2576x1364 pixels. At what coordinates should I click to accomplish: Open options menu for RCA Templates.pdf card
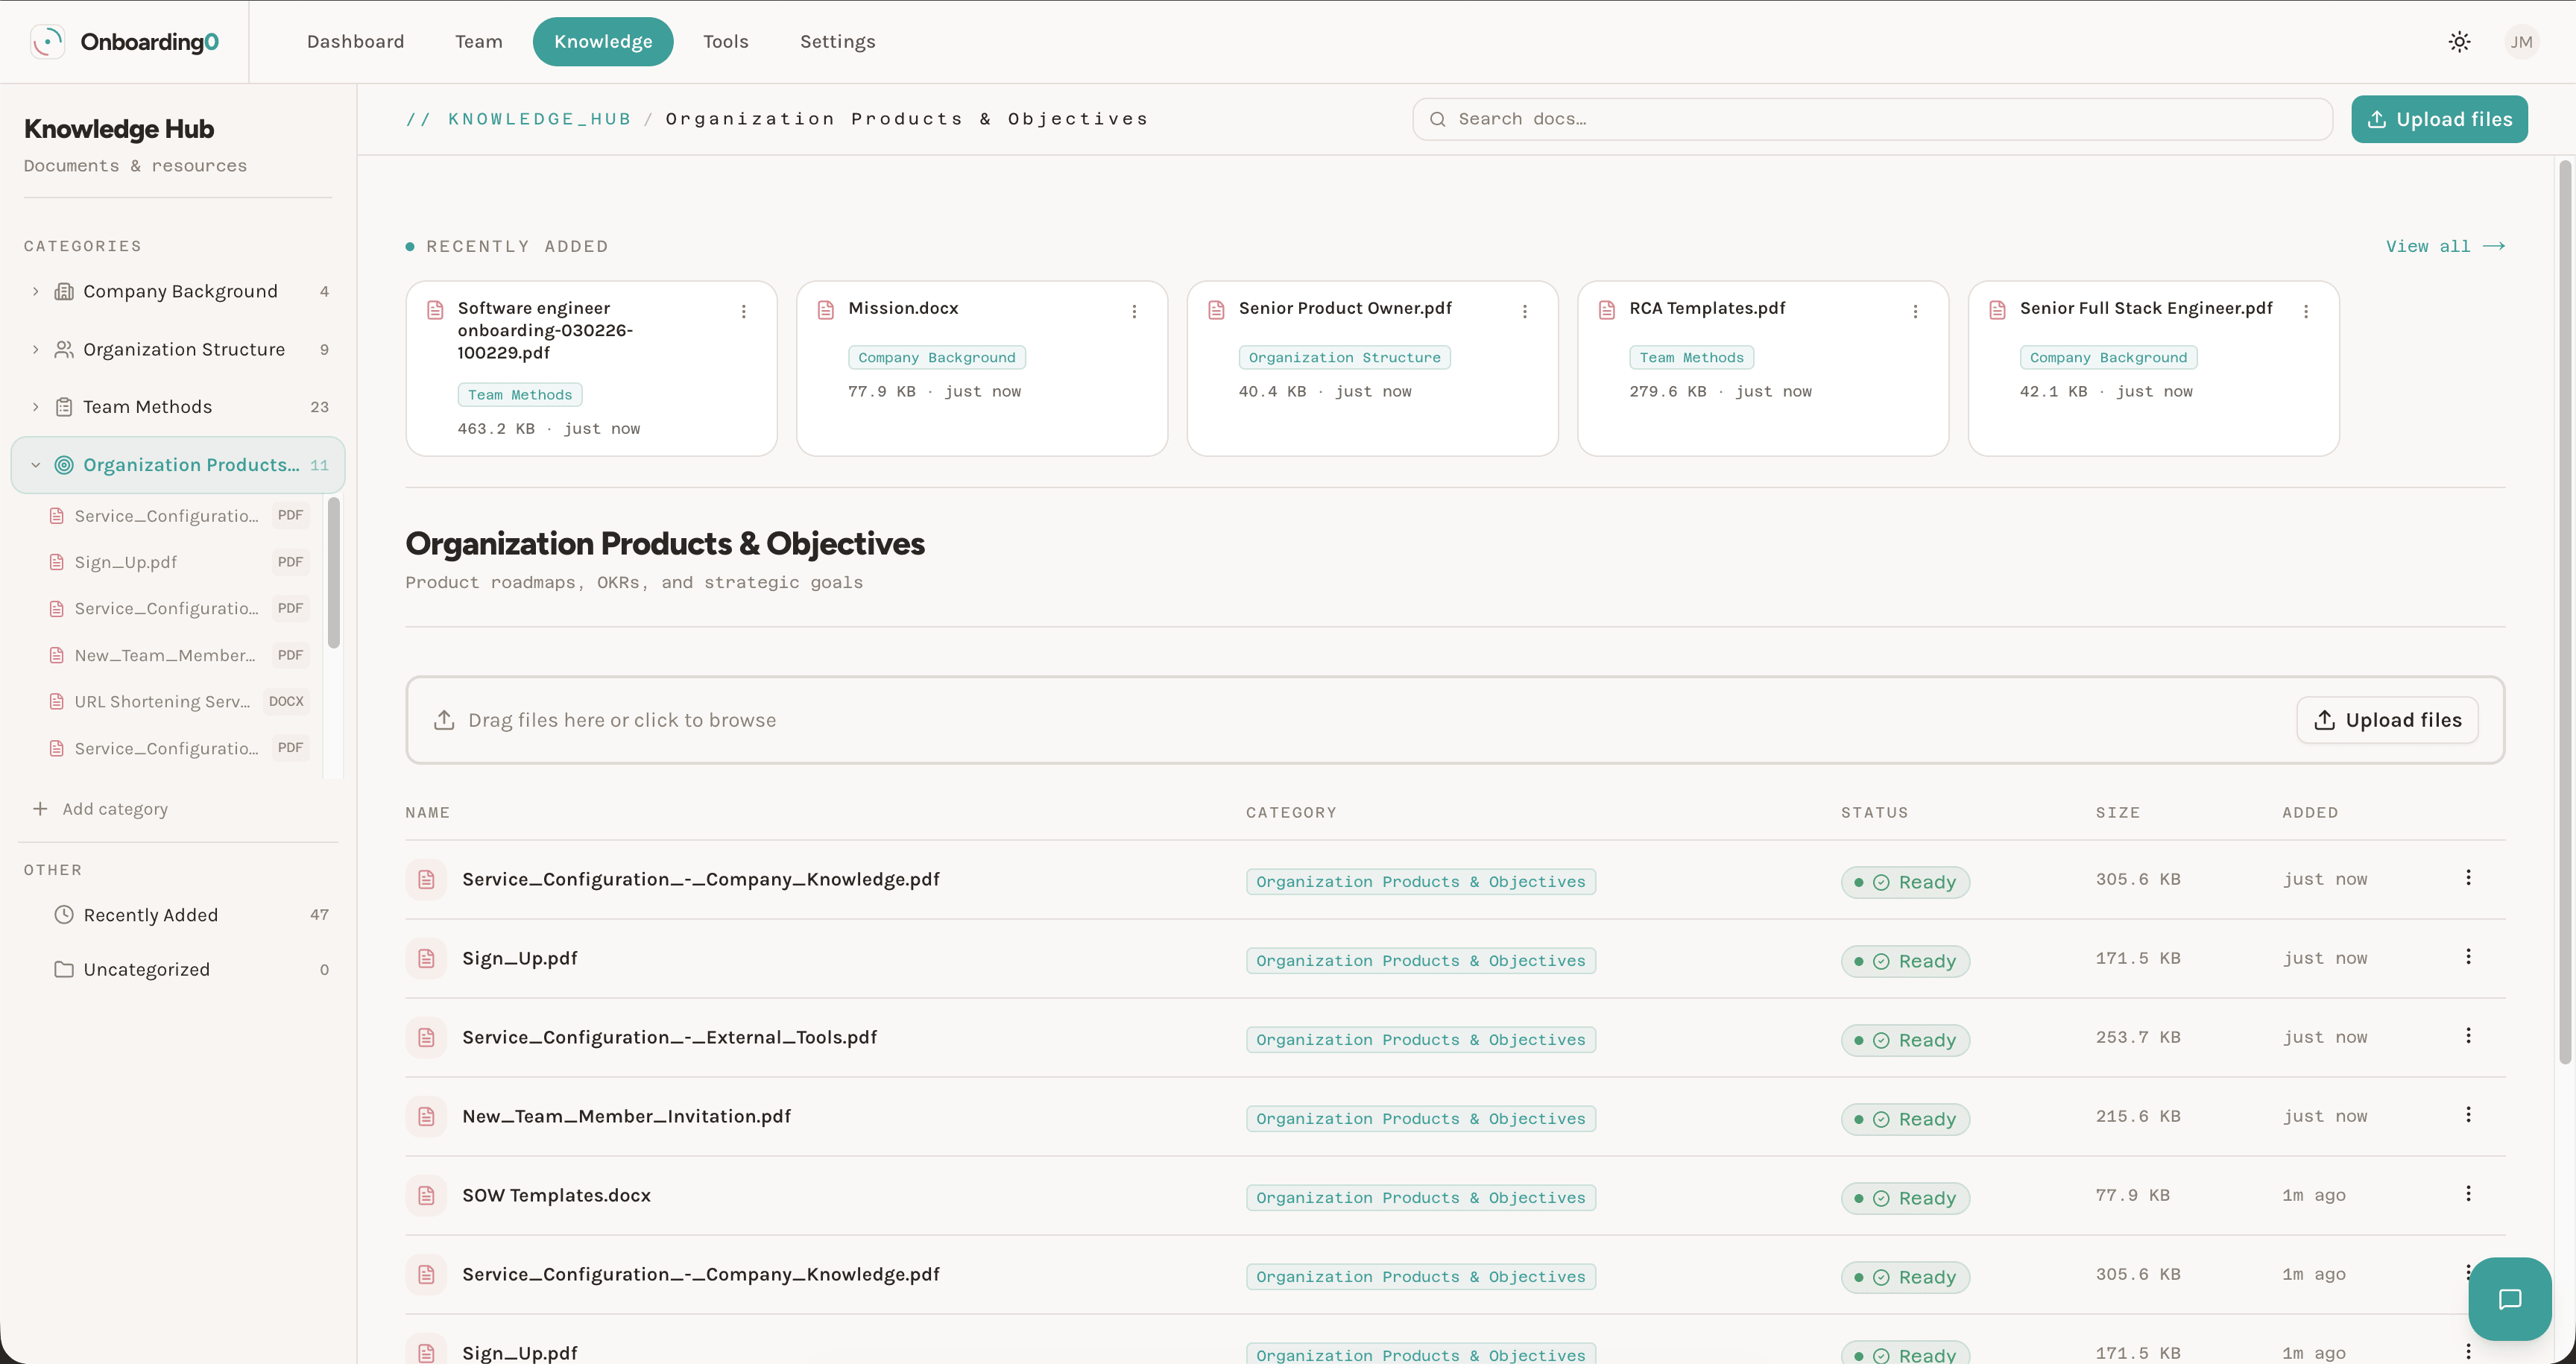1915,311
